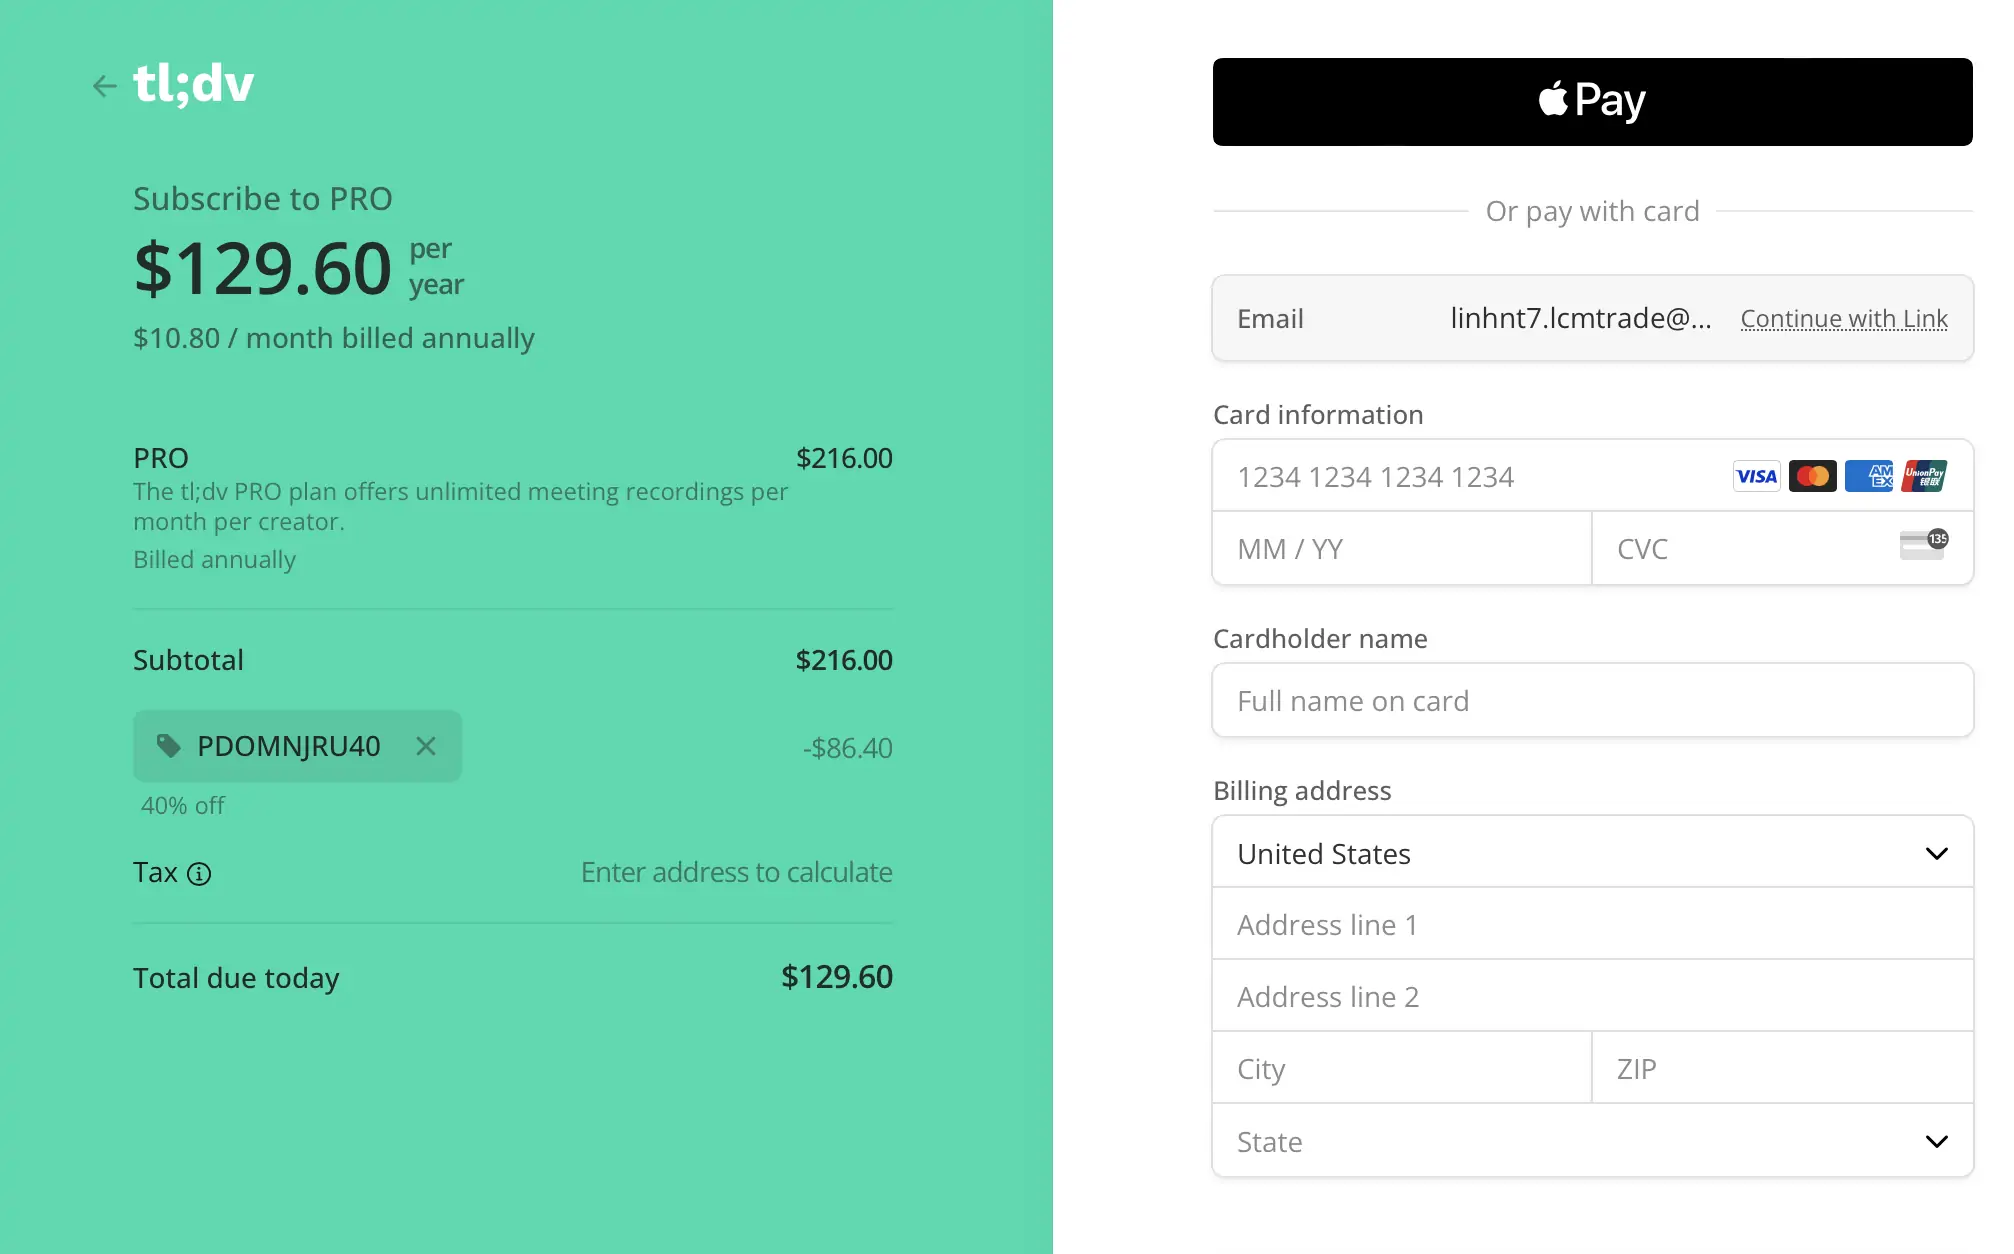
Task: Expand the State dropdown
Action: coord(1592,1141)
